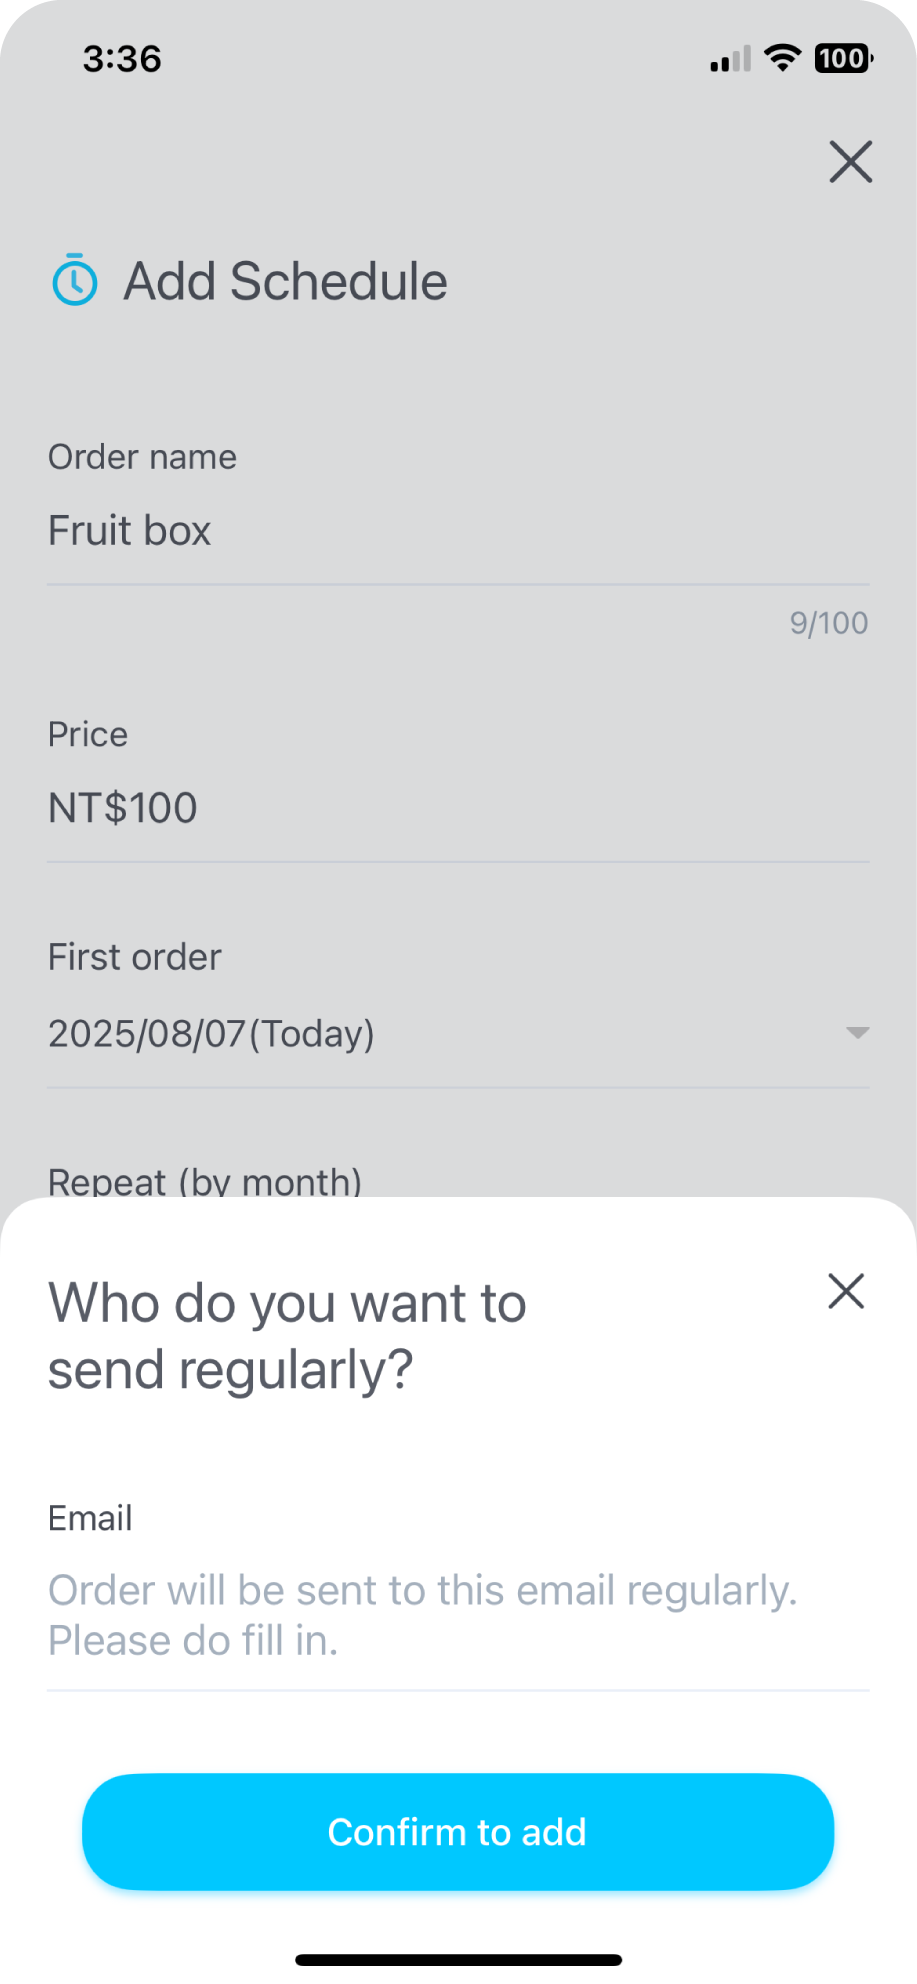Tap the Order name label
Image resolution: width=917 pixels, height=1984 pixels.
click(x=142, y=457)
